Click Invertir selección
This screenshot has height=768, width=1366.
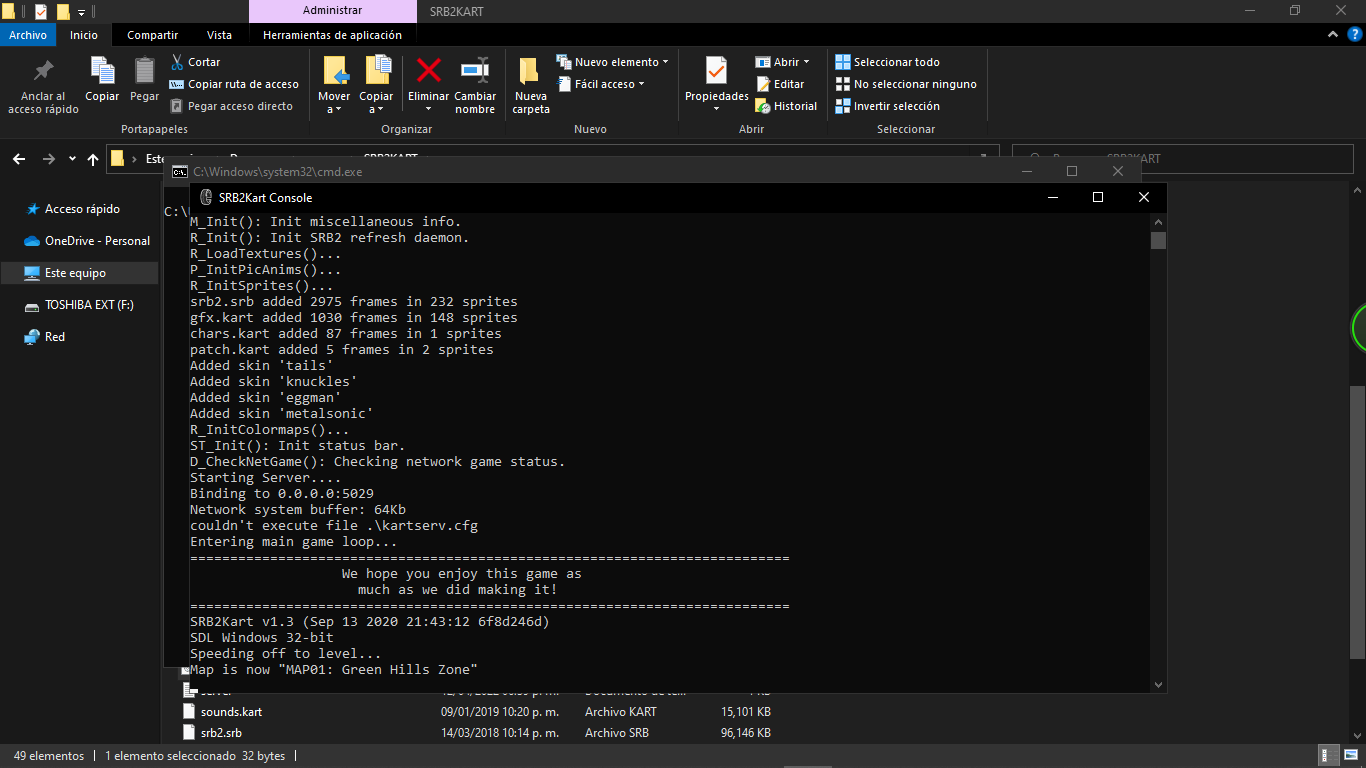tap(888, 106)
